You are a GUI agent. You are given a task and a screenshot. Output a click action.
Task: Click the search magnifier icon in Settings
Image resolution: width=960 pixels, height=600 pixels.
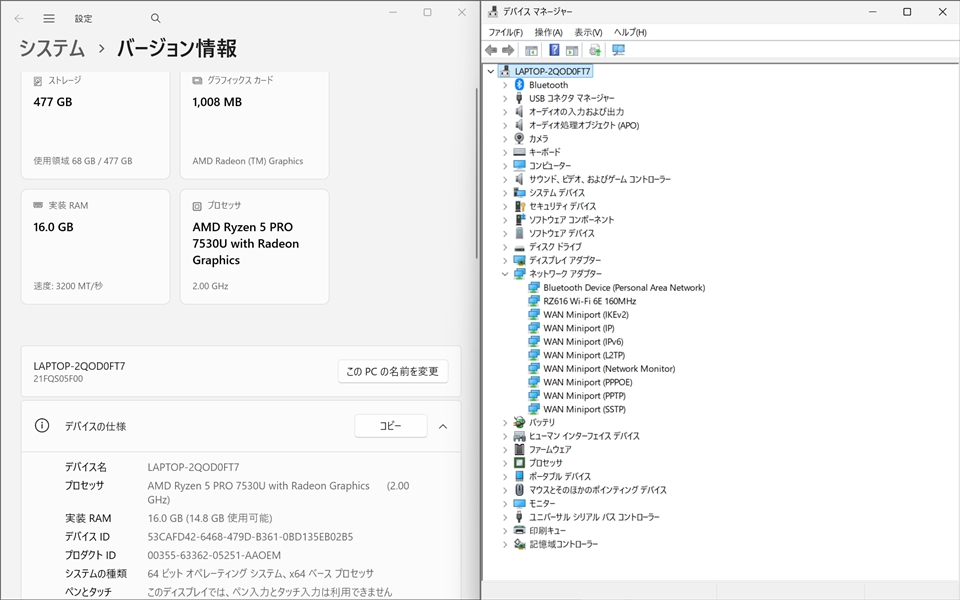pyautogui.click(x=155, y=18)
